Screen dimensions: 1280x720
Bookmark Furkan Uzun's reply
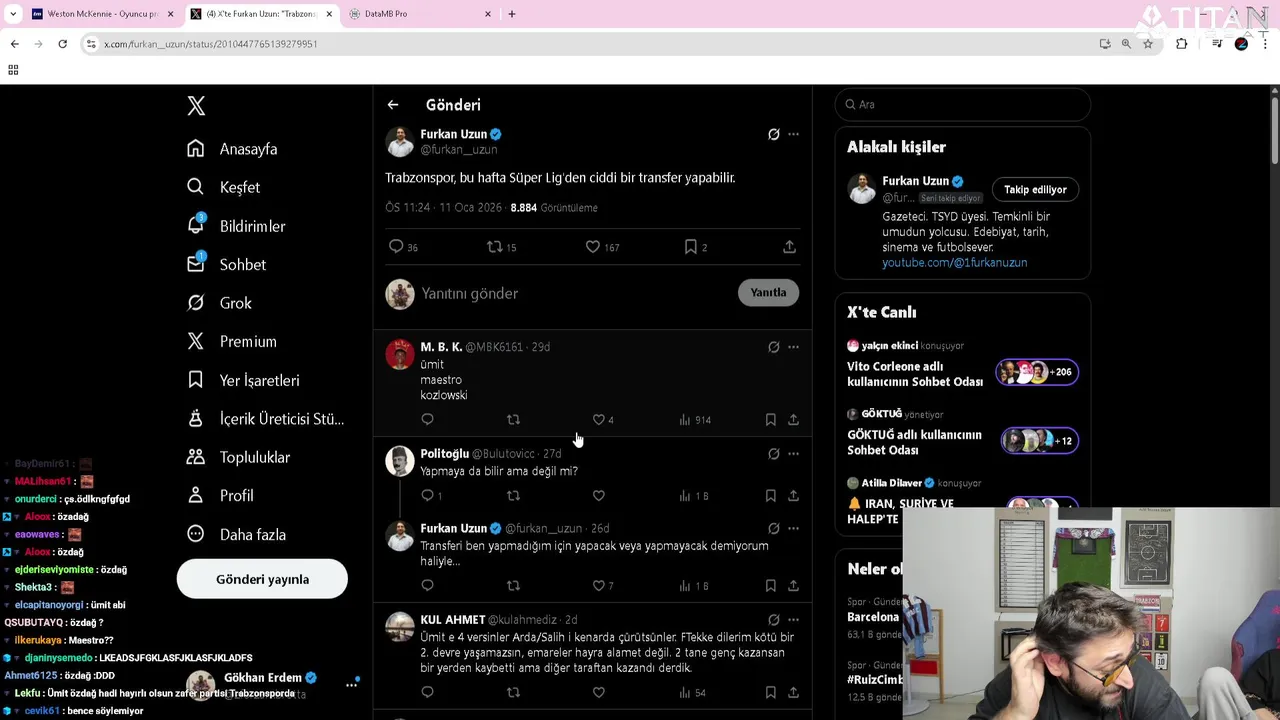[770, 586]
